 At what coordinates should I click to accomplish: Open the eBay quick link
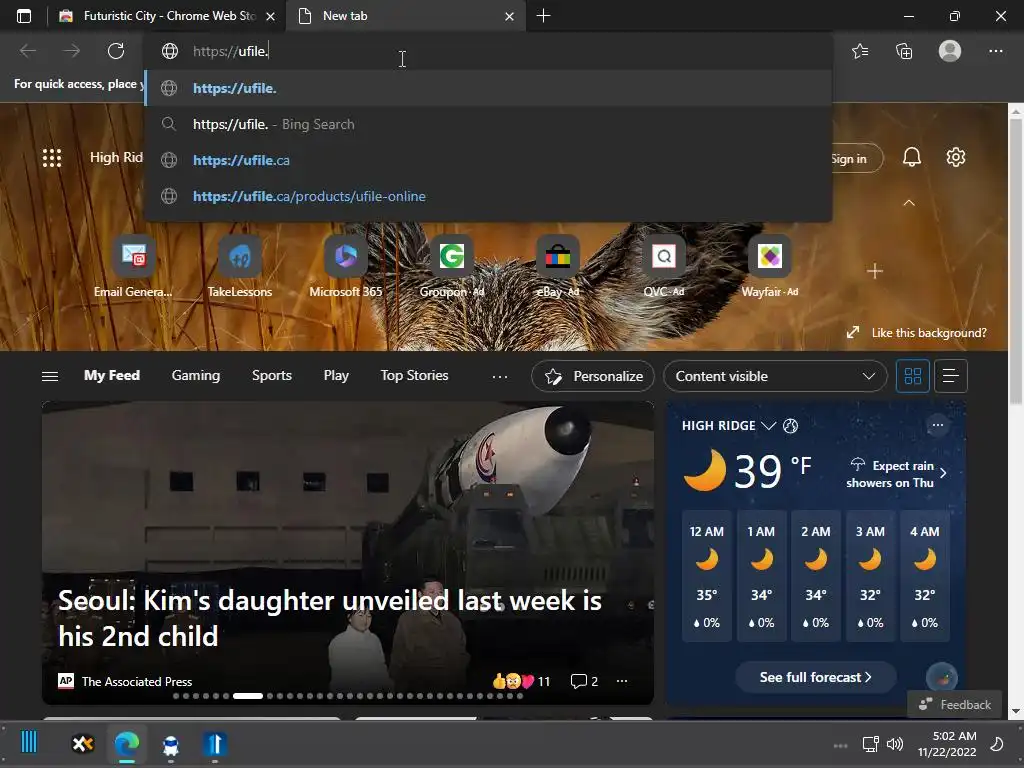pos(558,268)
